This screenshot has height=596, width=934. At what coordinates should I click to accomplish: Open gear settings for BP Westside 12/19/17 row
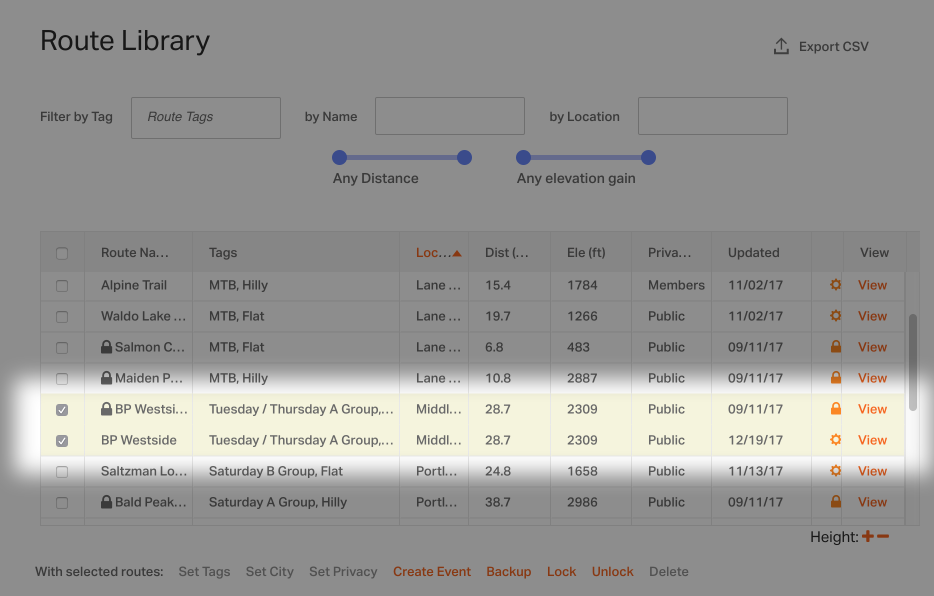836,439
